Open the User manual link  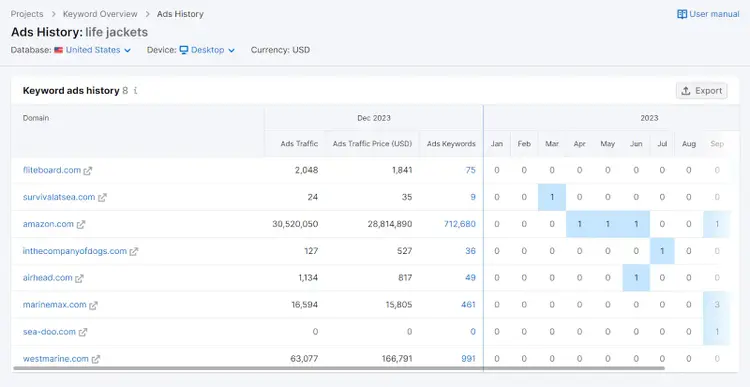(x=714, y=14)
